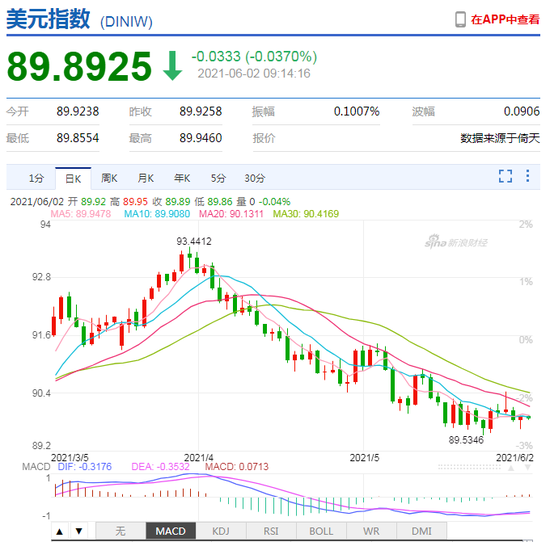Viewport: 550px width, 542px height.
Task: Click the 93.4412 peak label on chart
Action: 194,241
